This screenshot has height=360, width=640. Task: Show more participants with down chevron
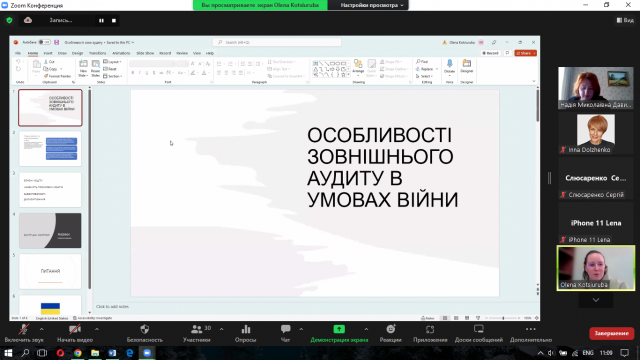pyautogui.click(x=596, y=300)
